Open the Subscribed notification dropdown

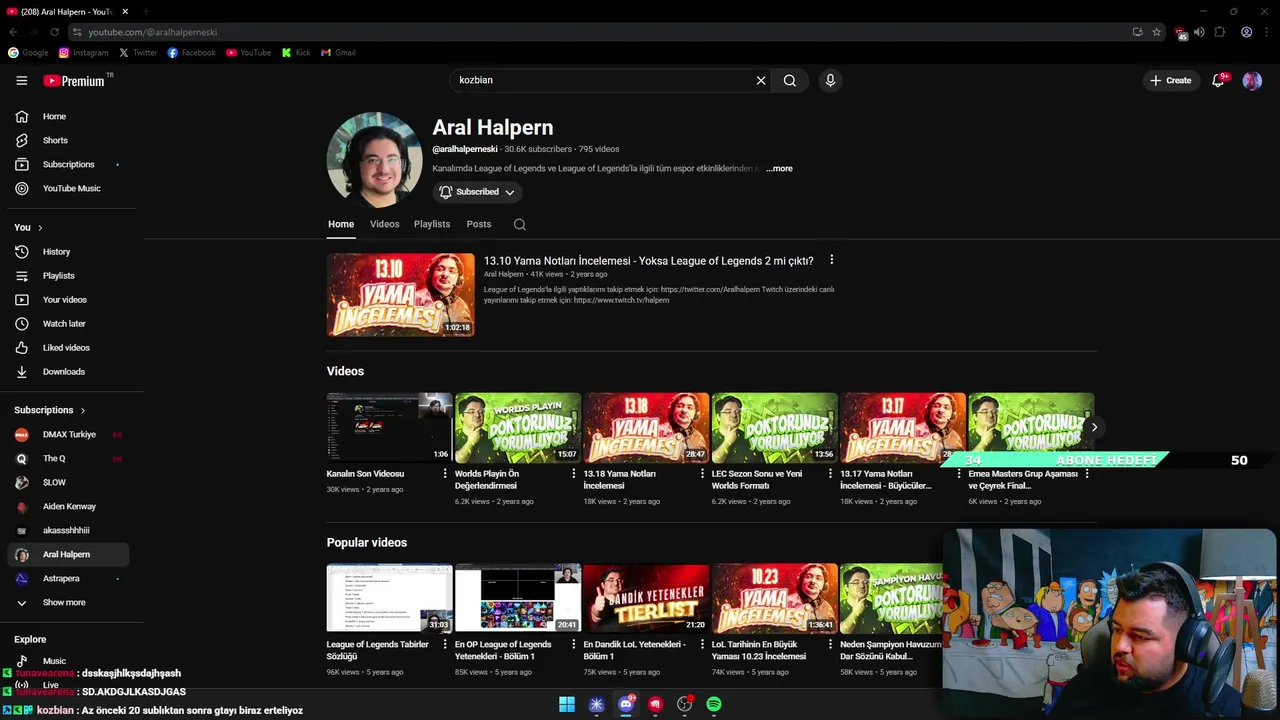478,192
